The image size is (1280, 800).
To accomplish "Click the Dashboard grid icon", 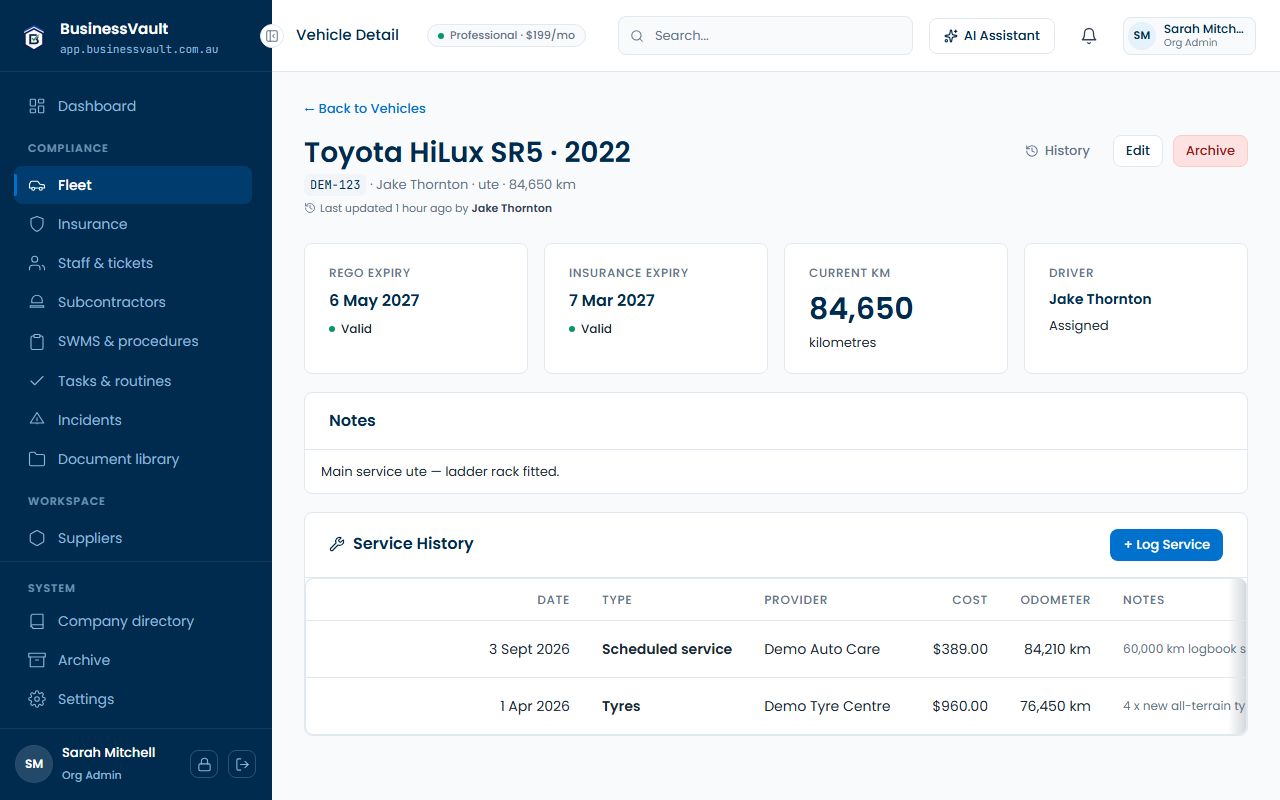I will tap(37, 106).
